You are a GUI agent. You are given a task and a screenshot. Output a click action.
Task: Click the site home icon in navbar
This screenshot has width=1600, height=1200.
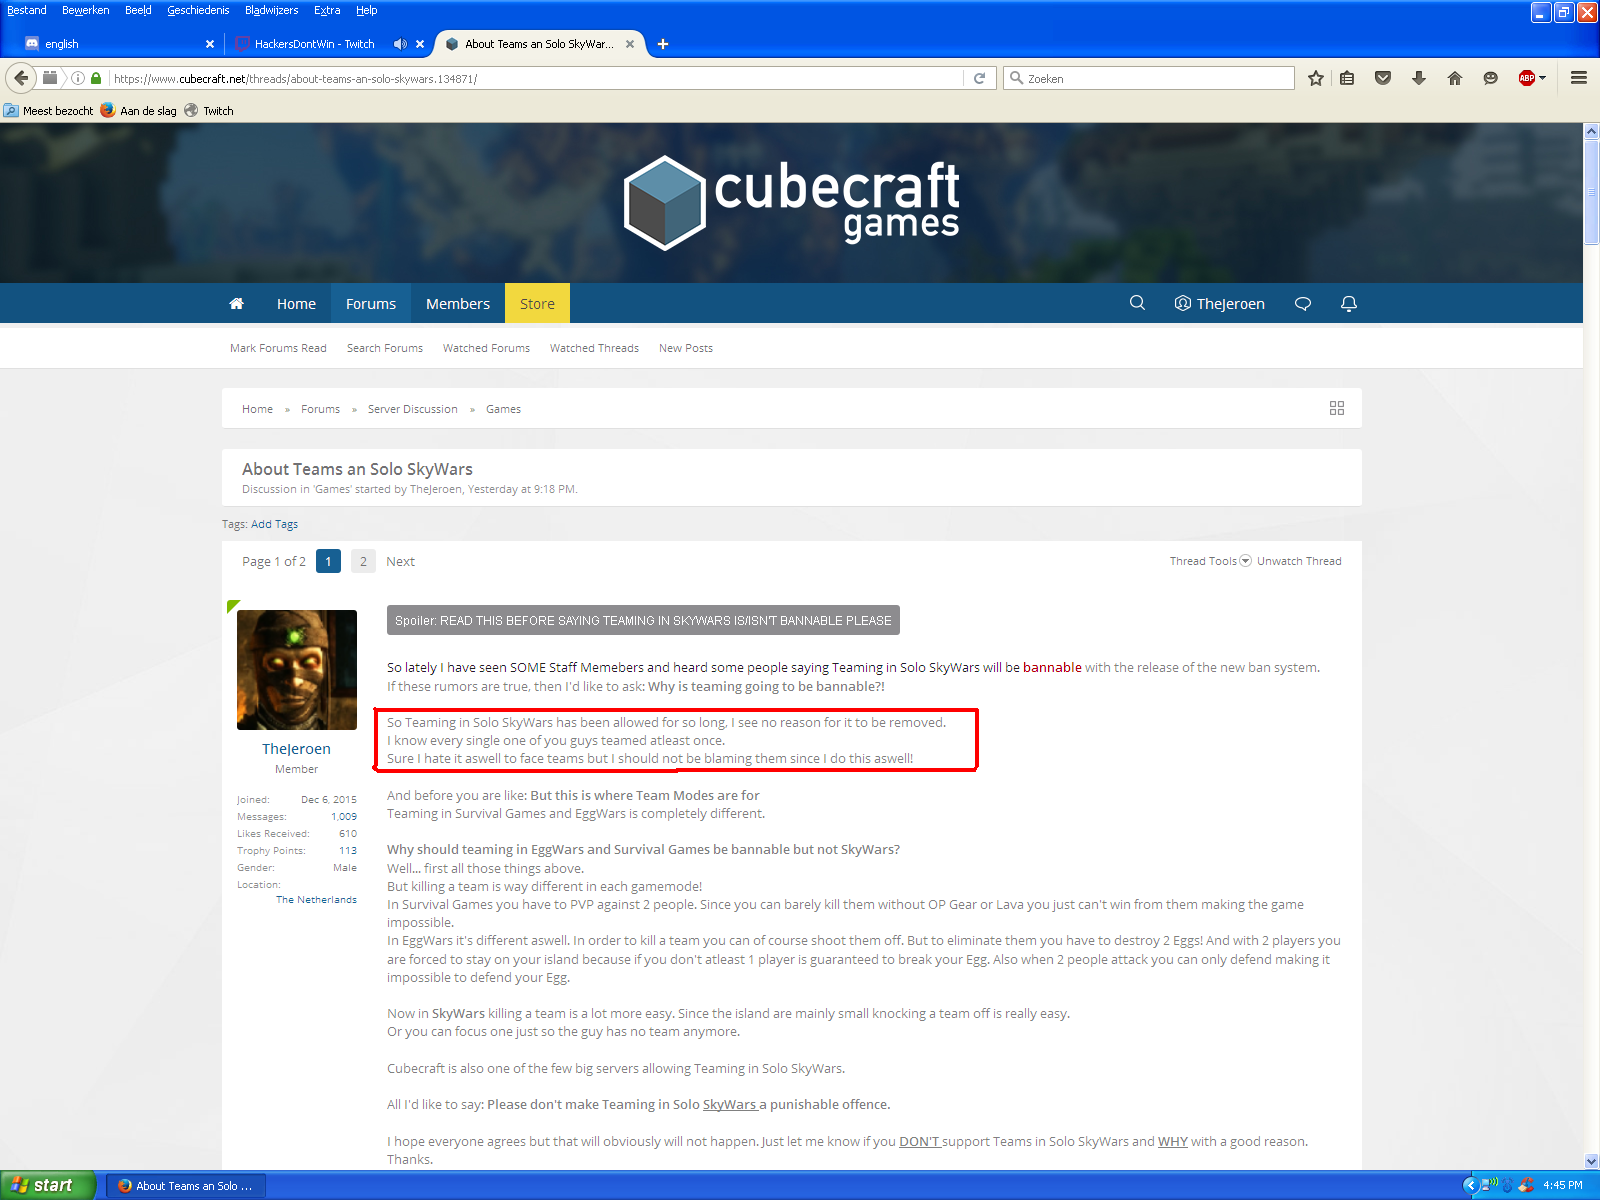pos(237,304)
